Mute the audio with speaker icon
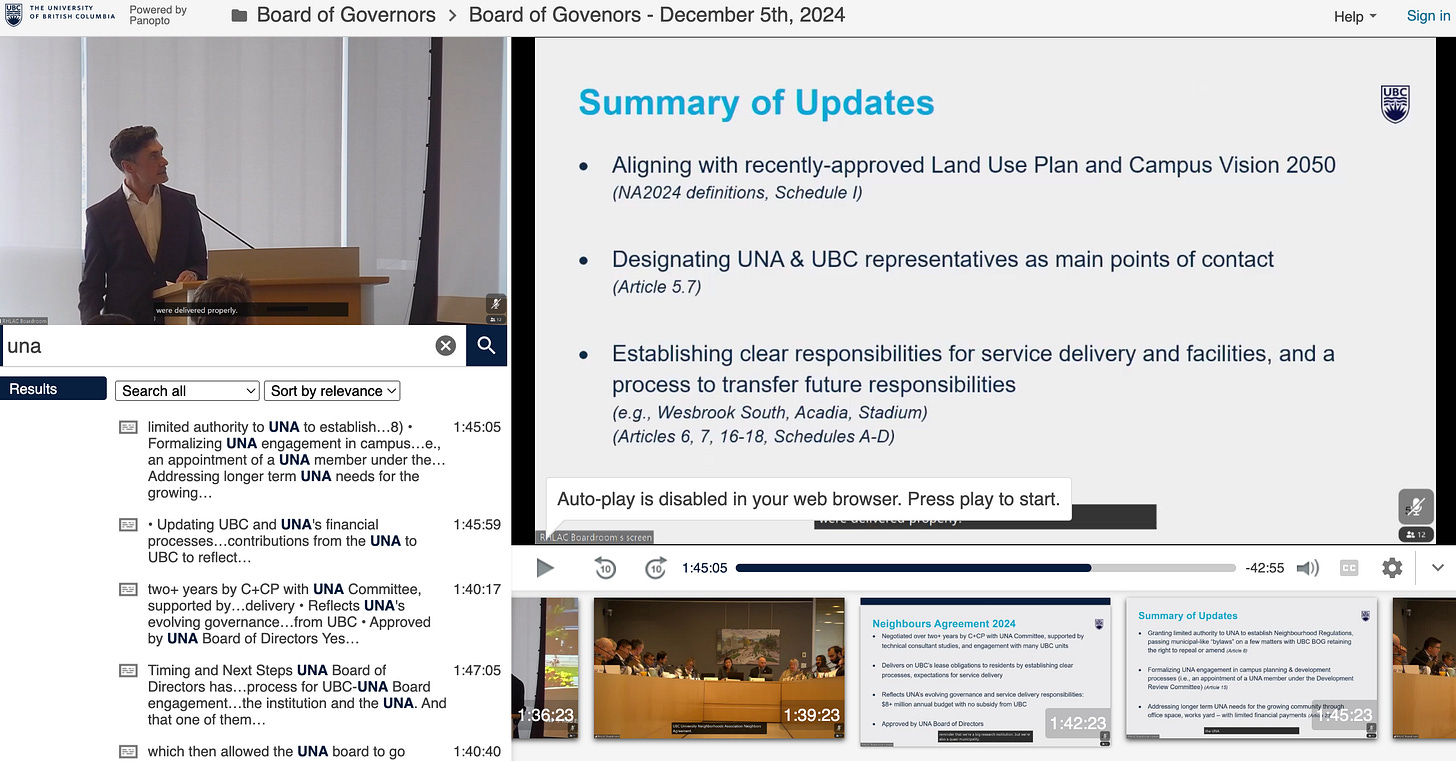Image resolution: width=1456 pixels, height=761 pixels. tap(1307, 568)
